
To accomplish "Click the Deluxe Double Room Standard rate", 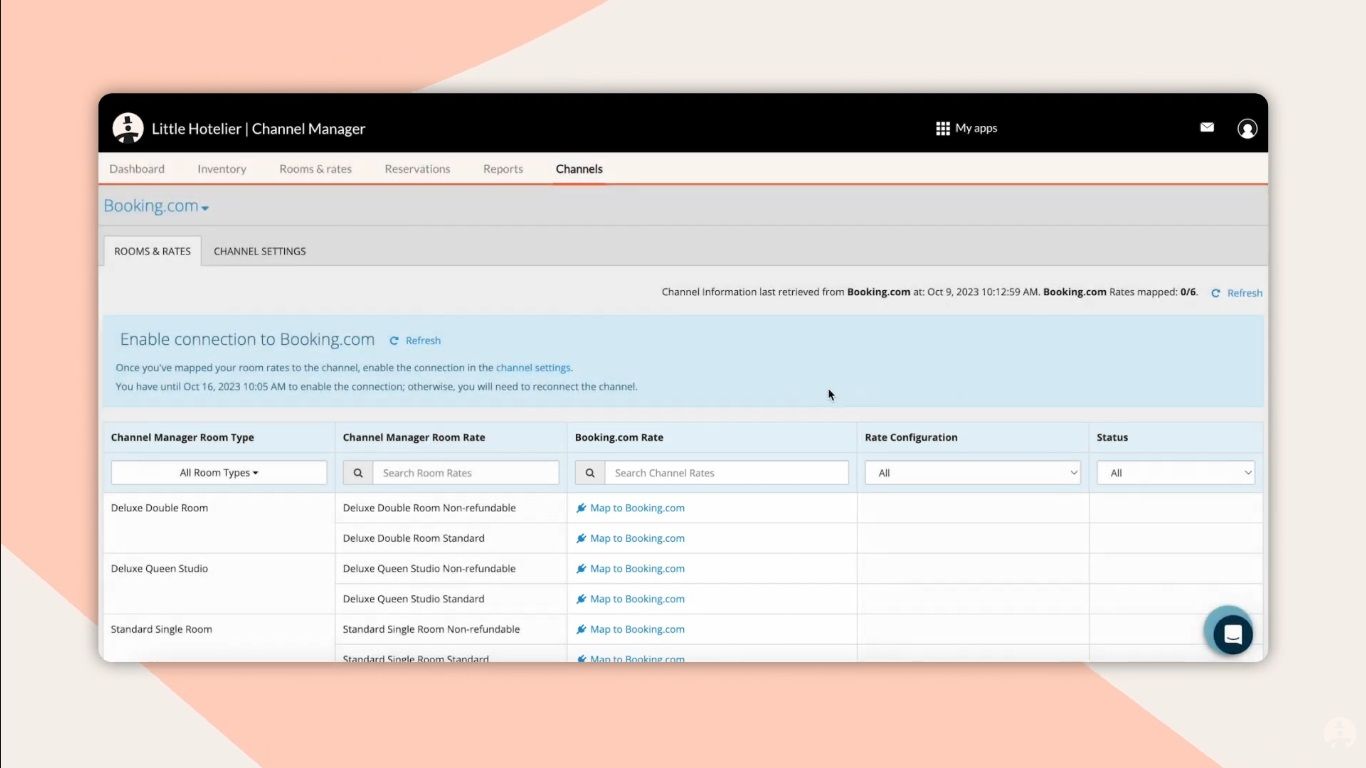I will [414, 538].
